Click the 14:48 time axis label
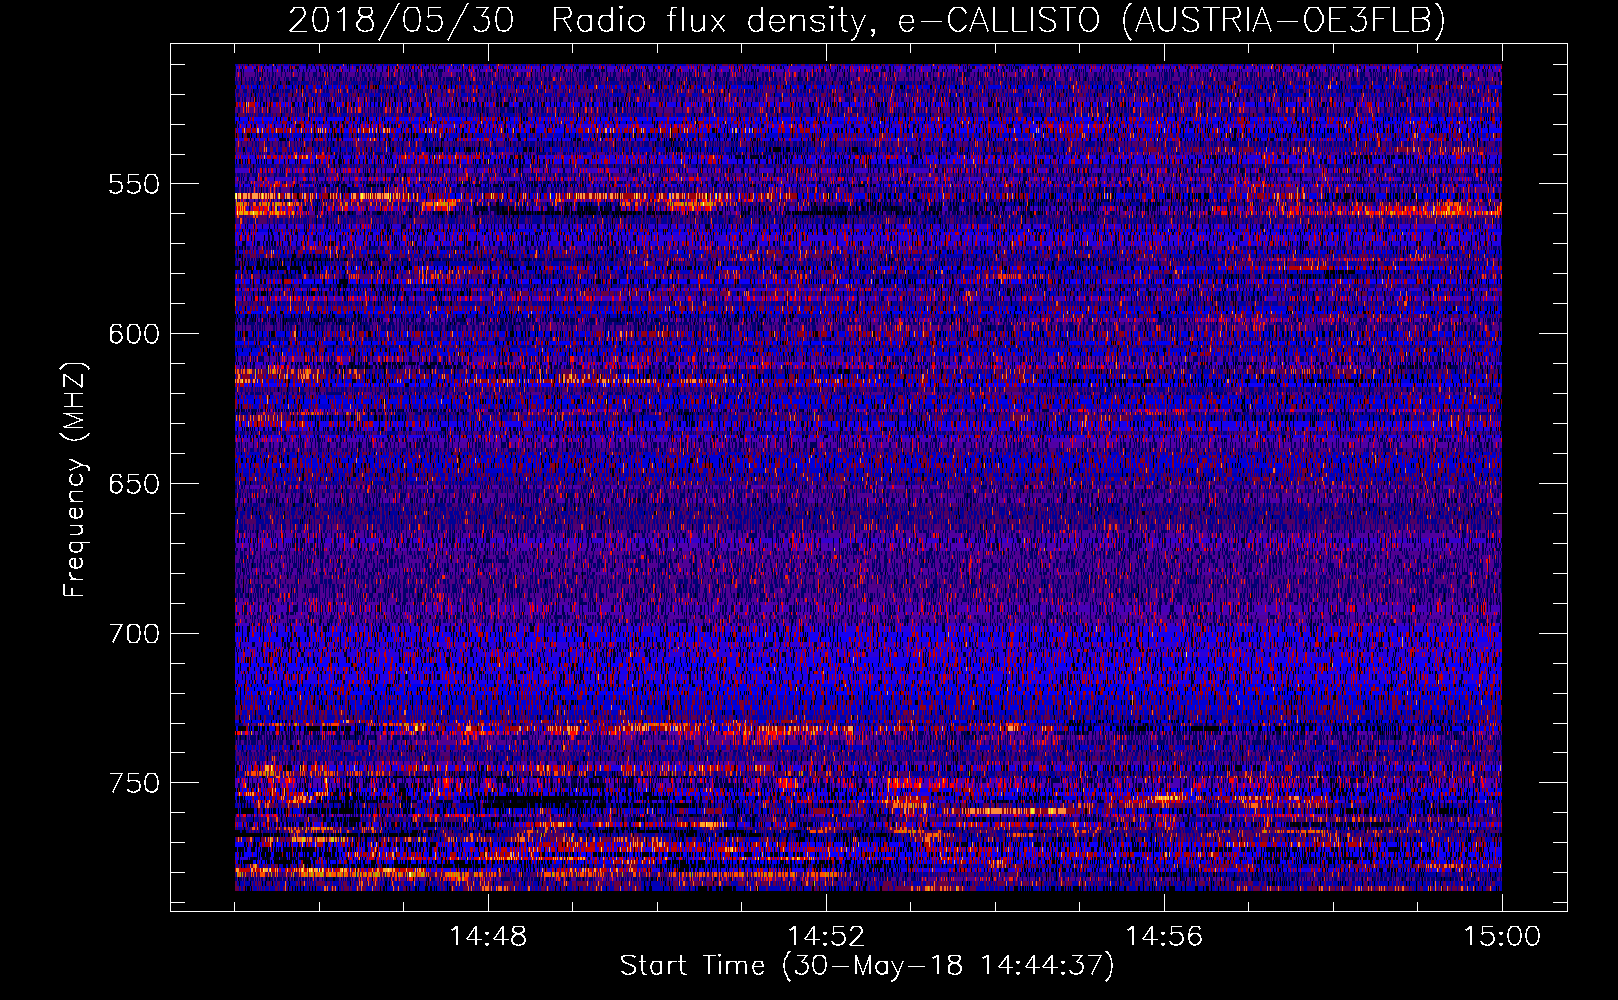The width and height of the screenshot is (1618, 1000). pos(488,937)
